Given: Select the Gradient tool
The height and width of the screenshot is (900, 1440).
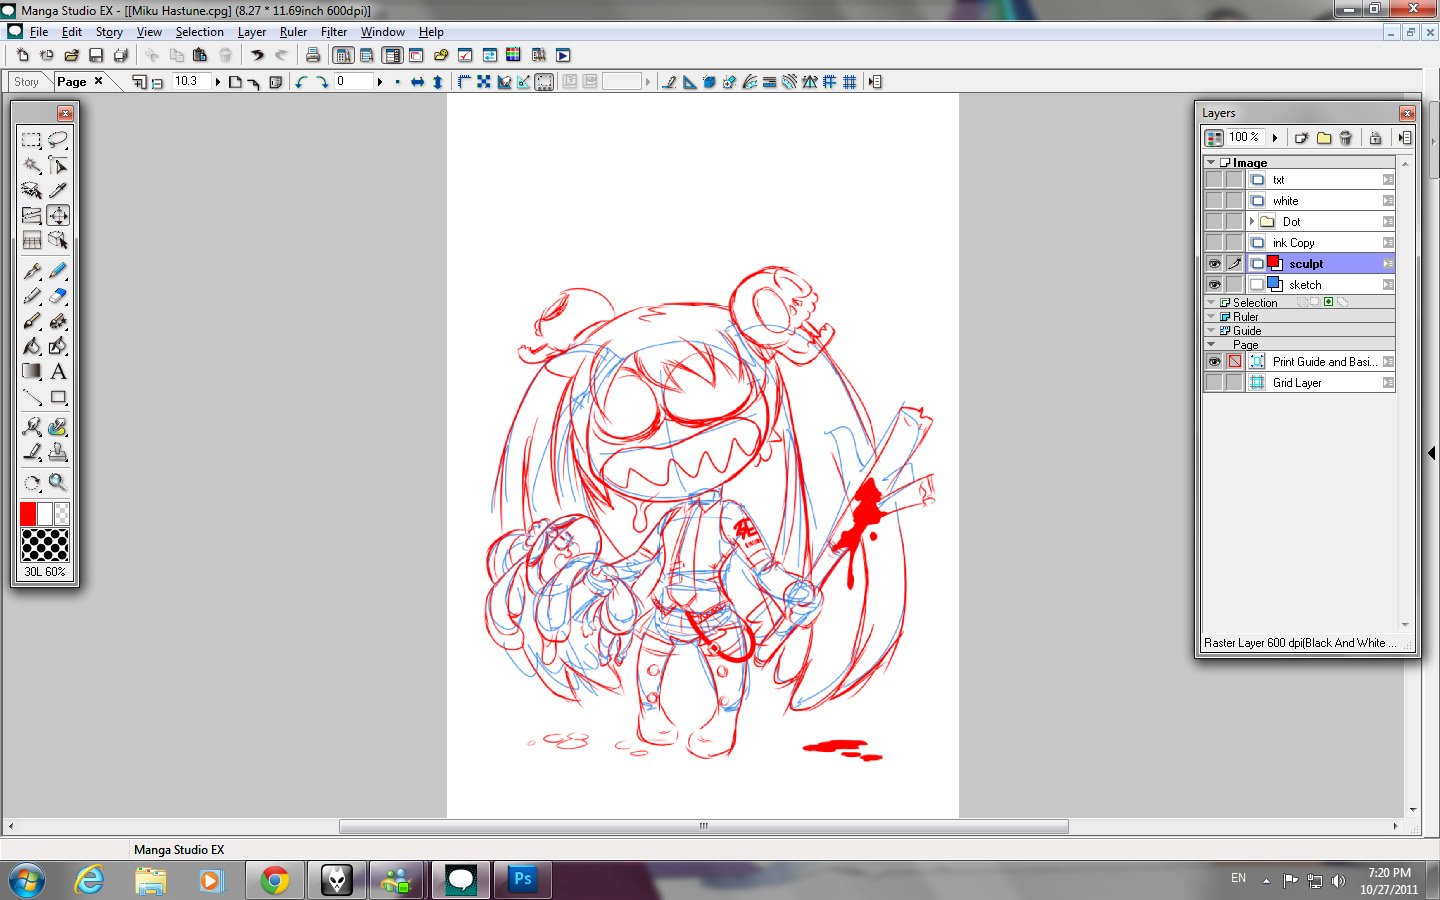Looking at the screenshot, I should pyautogui.click(x=32, y=371).
